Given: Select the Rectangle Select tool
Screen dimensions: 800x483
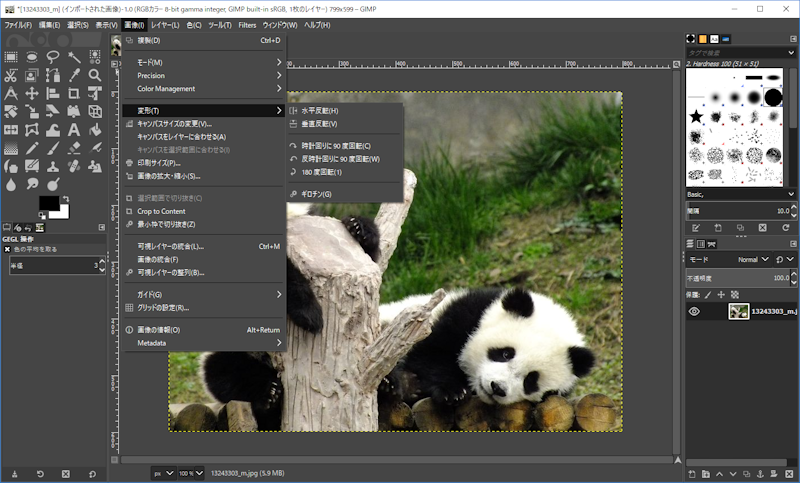Looking at the screenshot, I should [11, 57].
